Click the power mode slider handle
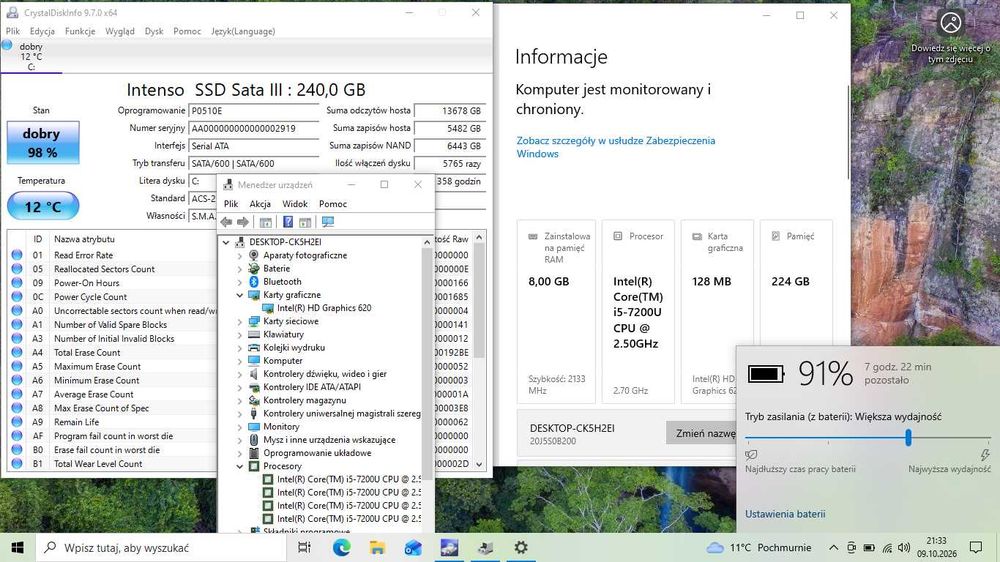1000x562 pixels. pos(908,438)
